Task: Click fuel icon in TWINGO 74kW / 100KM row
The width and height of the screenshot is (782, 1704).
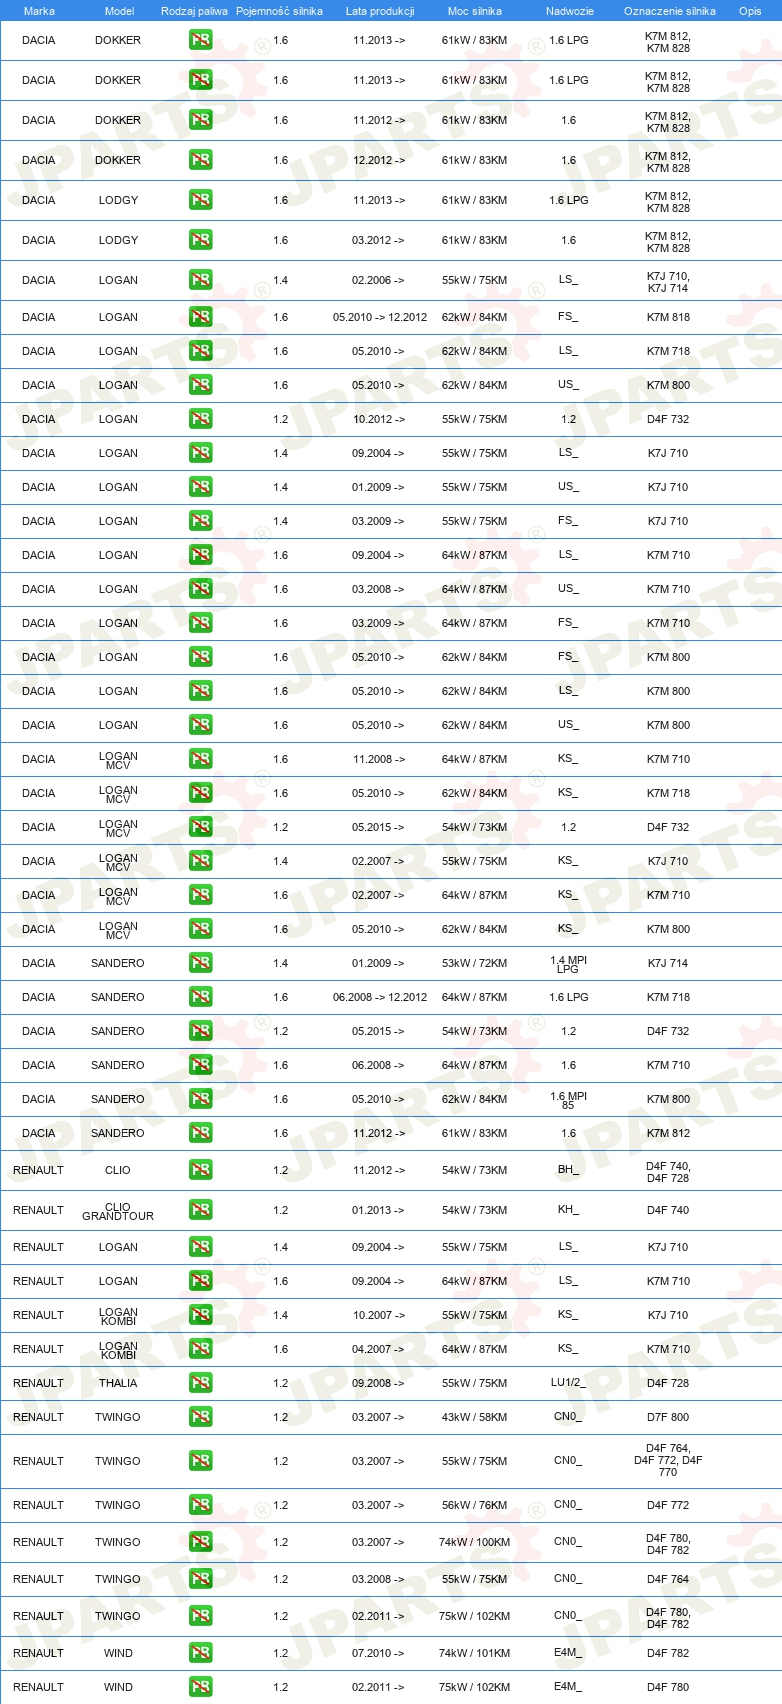Action: pyautogui.click(x=200, y=1542)
